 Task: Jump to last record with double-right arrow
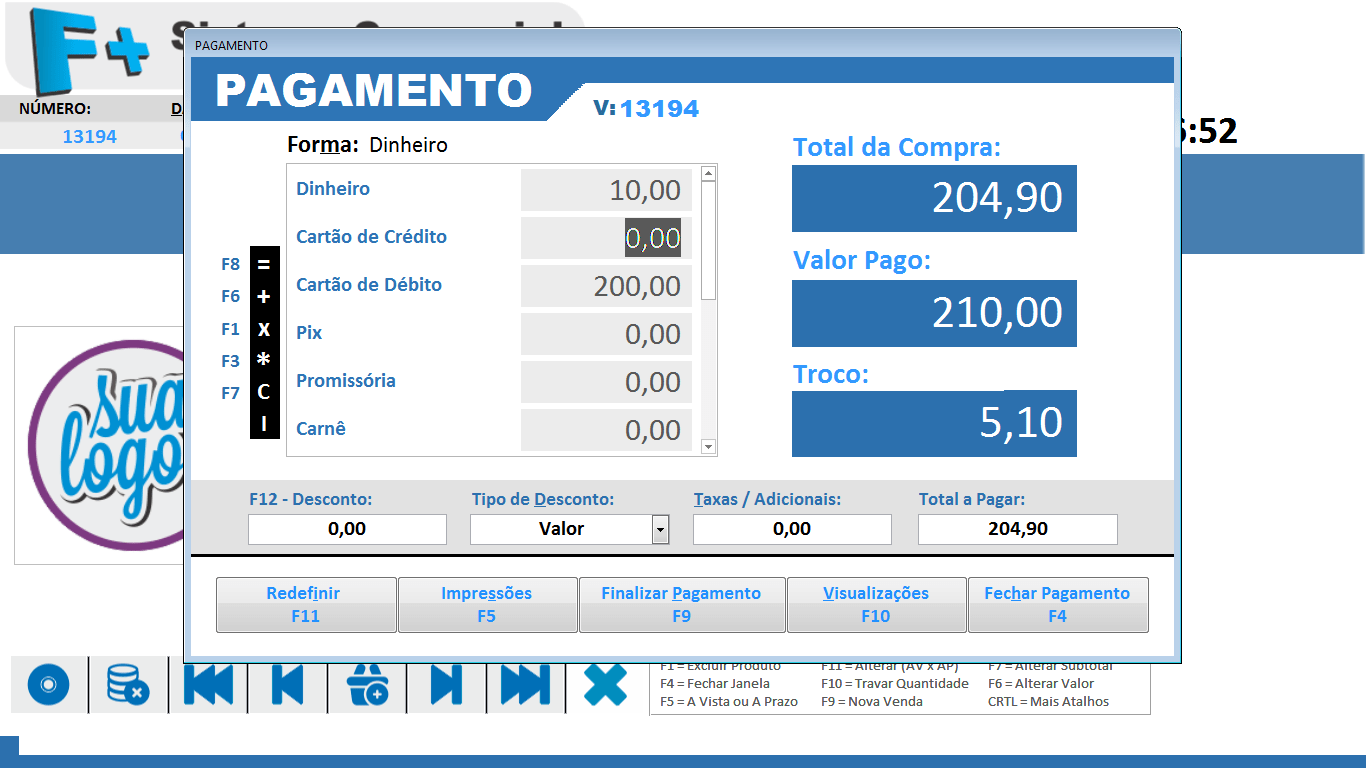[526, 685]
